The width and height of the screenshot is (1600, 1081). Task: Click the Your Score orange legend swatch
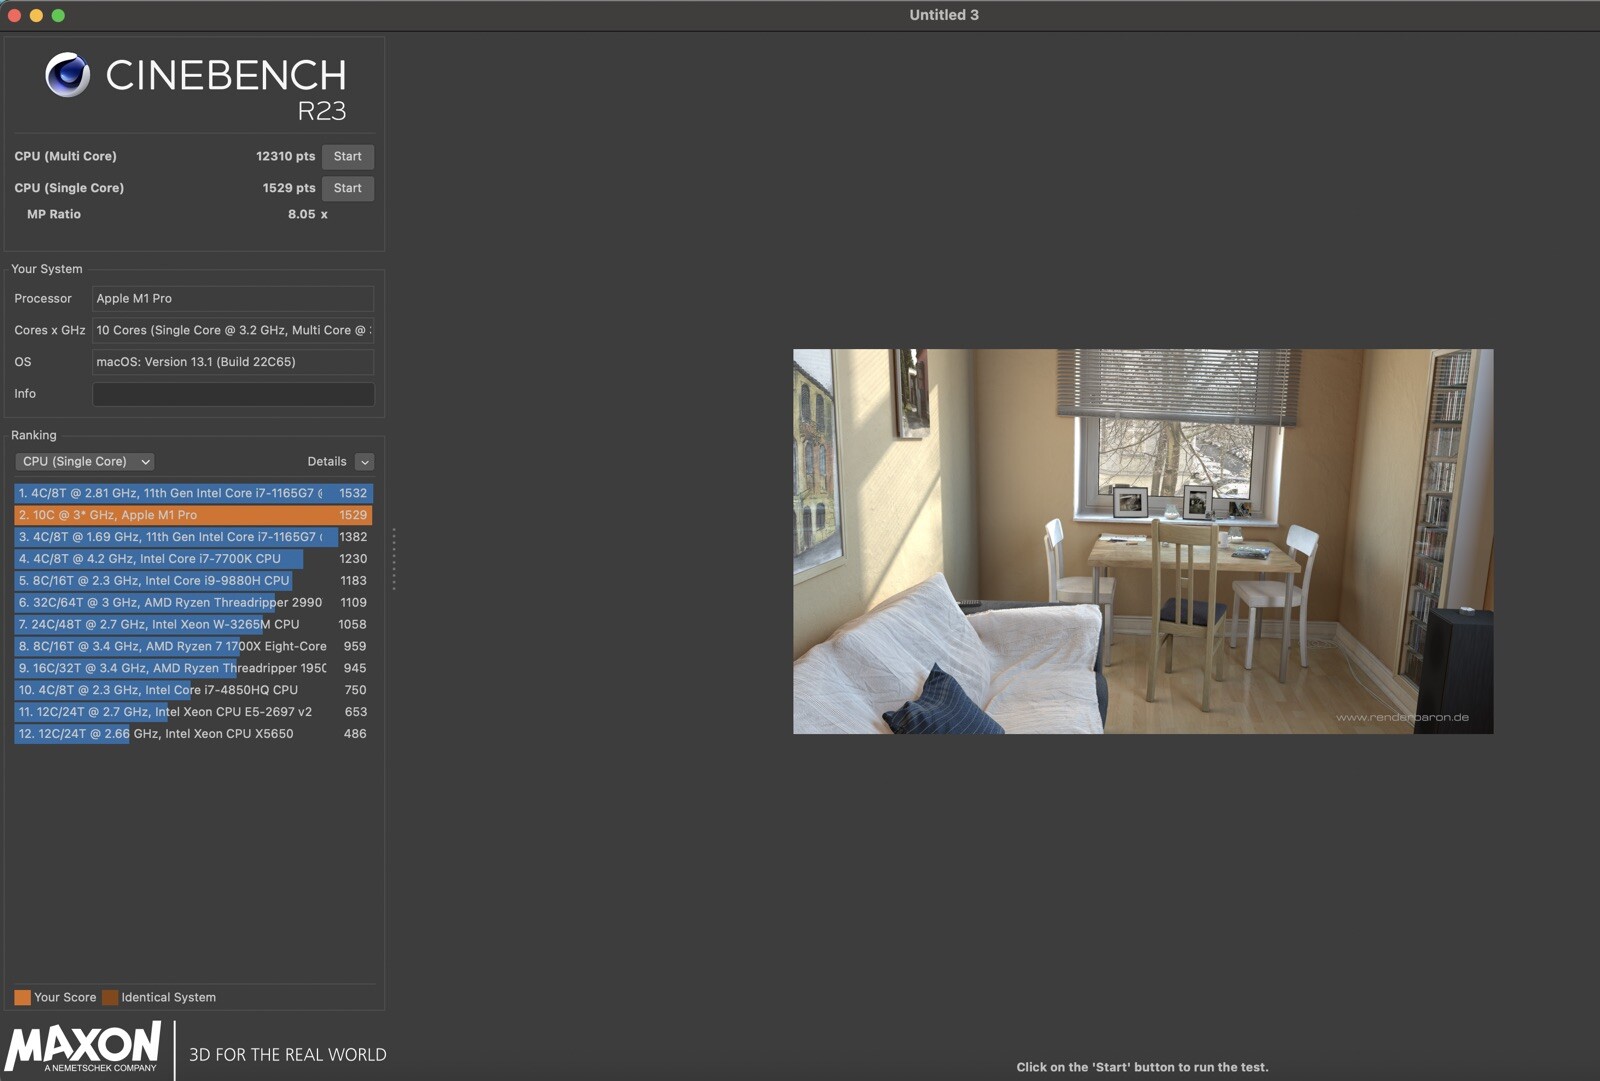pos(22,997)
